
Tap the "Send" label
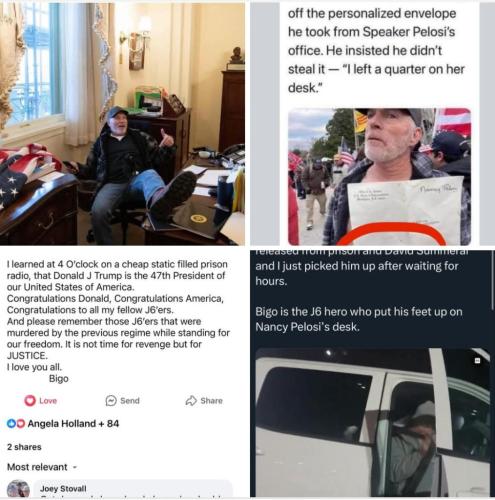coord(130,401)
